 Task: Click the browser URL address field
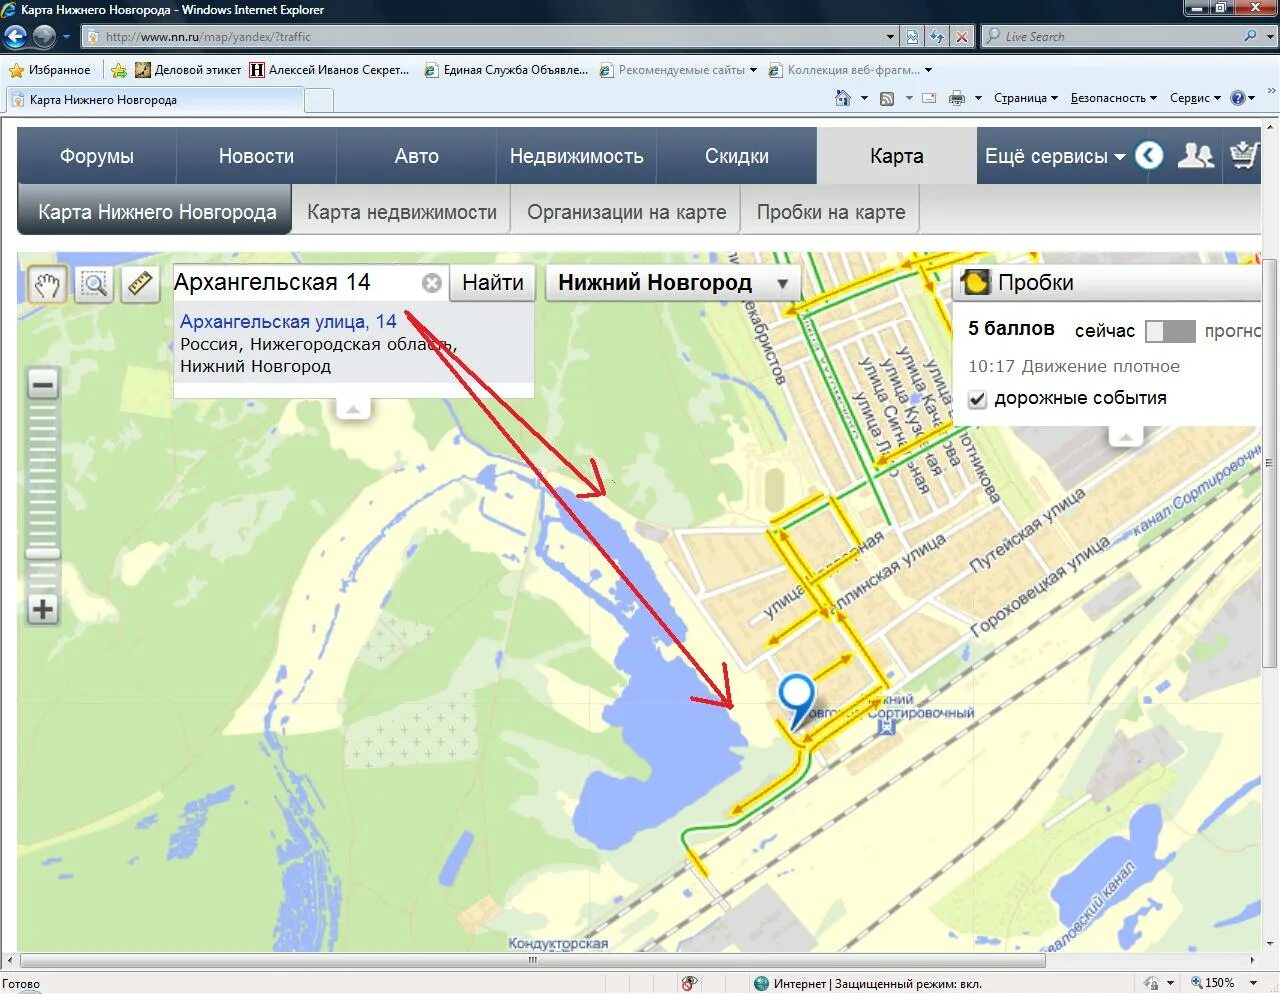click(490, 37)
